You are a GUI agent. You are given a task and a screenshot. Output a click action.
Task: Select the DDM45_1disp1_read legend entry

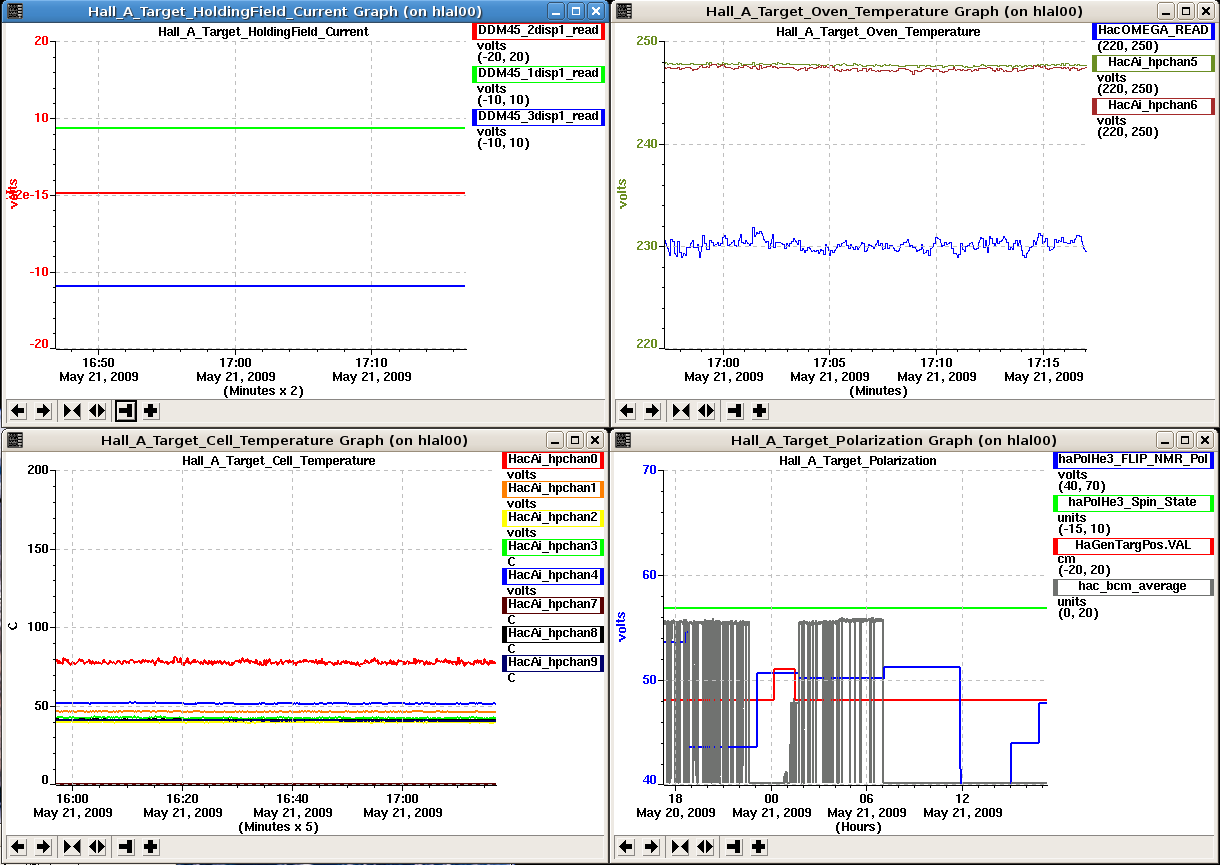coord(538,74)
